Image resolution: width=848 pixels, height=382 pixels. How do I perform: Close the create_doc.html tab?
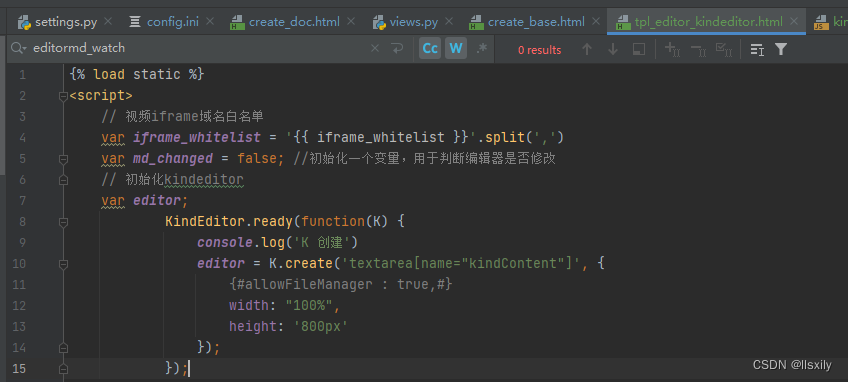[x=351, y=22]
